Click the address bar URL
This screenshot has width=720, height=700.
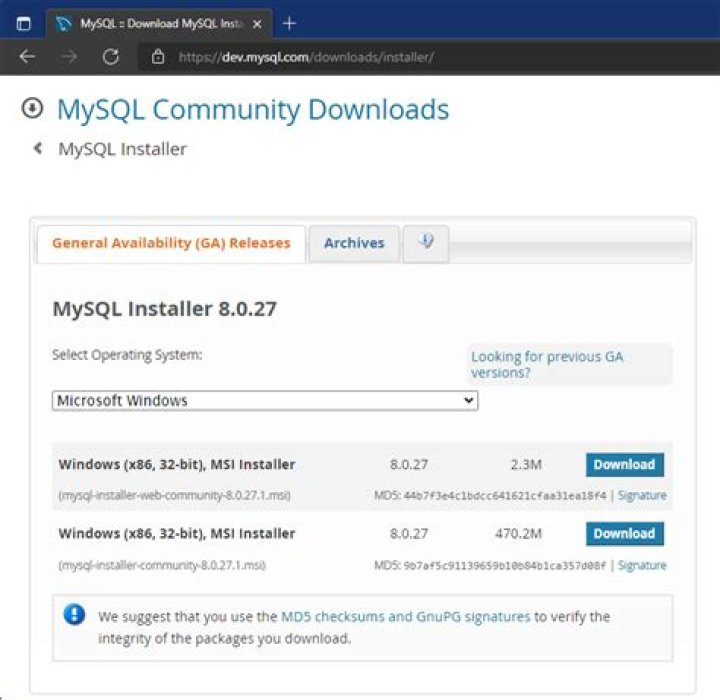(306, 57)
